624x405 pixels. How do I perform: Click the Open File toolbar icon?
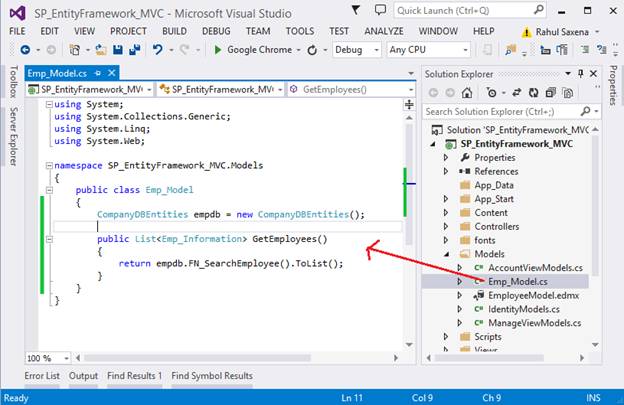click(101, 50)
